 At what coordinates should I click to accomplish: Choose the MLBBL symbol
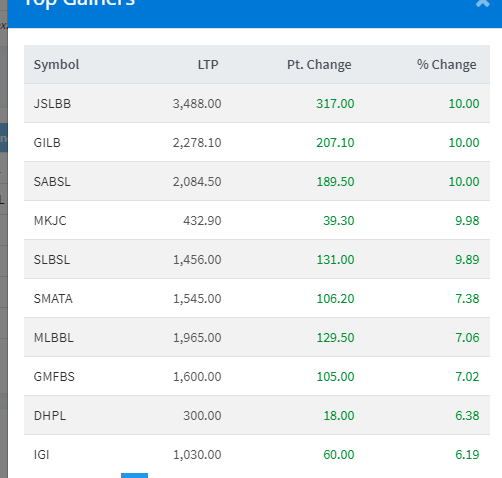pyautogui.click(x=53, y=338)
